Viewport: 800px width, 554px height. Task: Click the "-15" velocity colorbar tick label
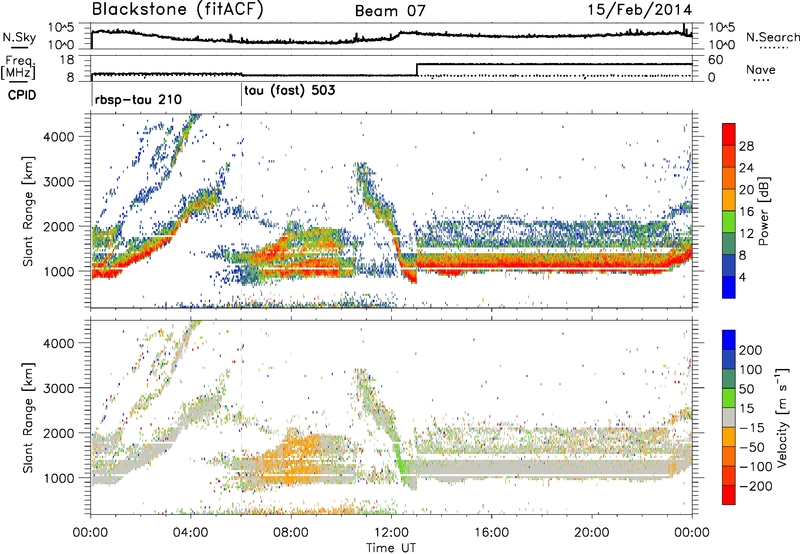pyautogui.click(x=752, y=428)
